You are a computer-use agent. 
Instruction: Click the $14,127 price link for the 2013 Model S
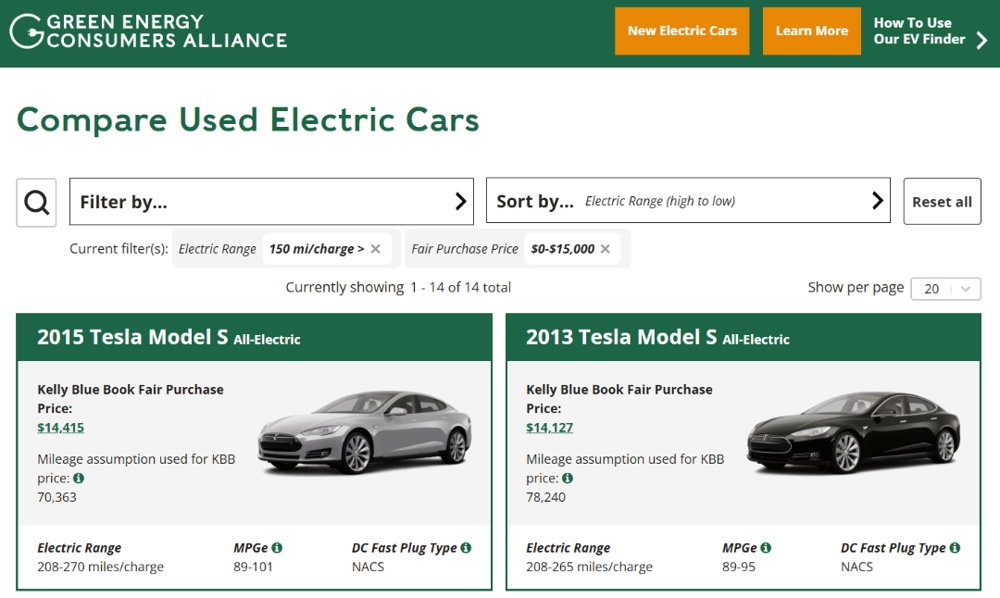coord(549,427)
